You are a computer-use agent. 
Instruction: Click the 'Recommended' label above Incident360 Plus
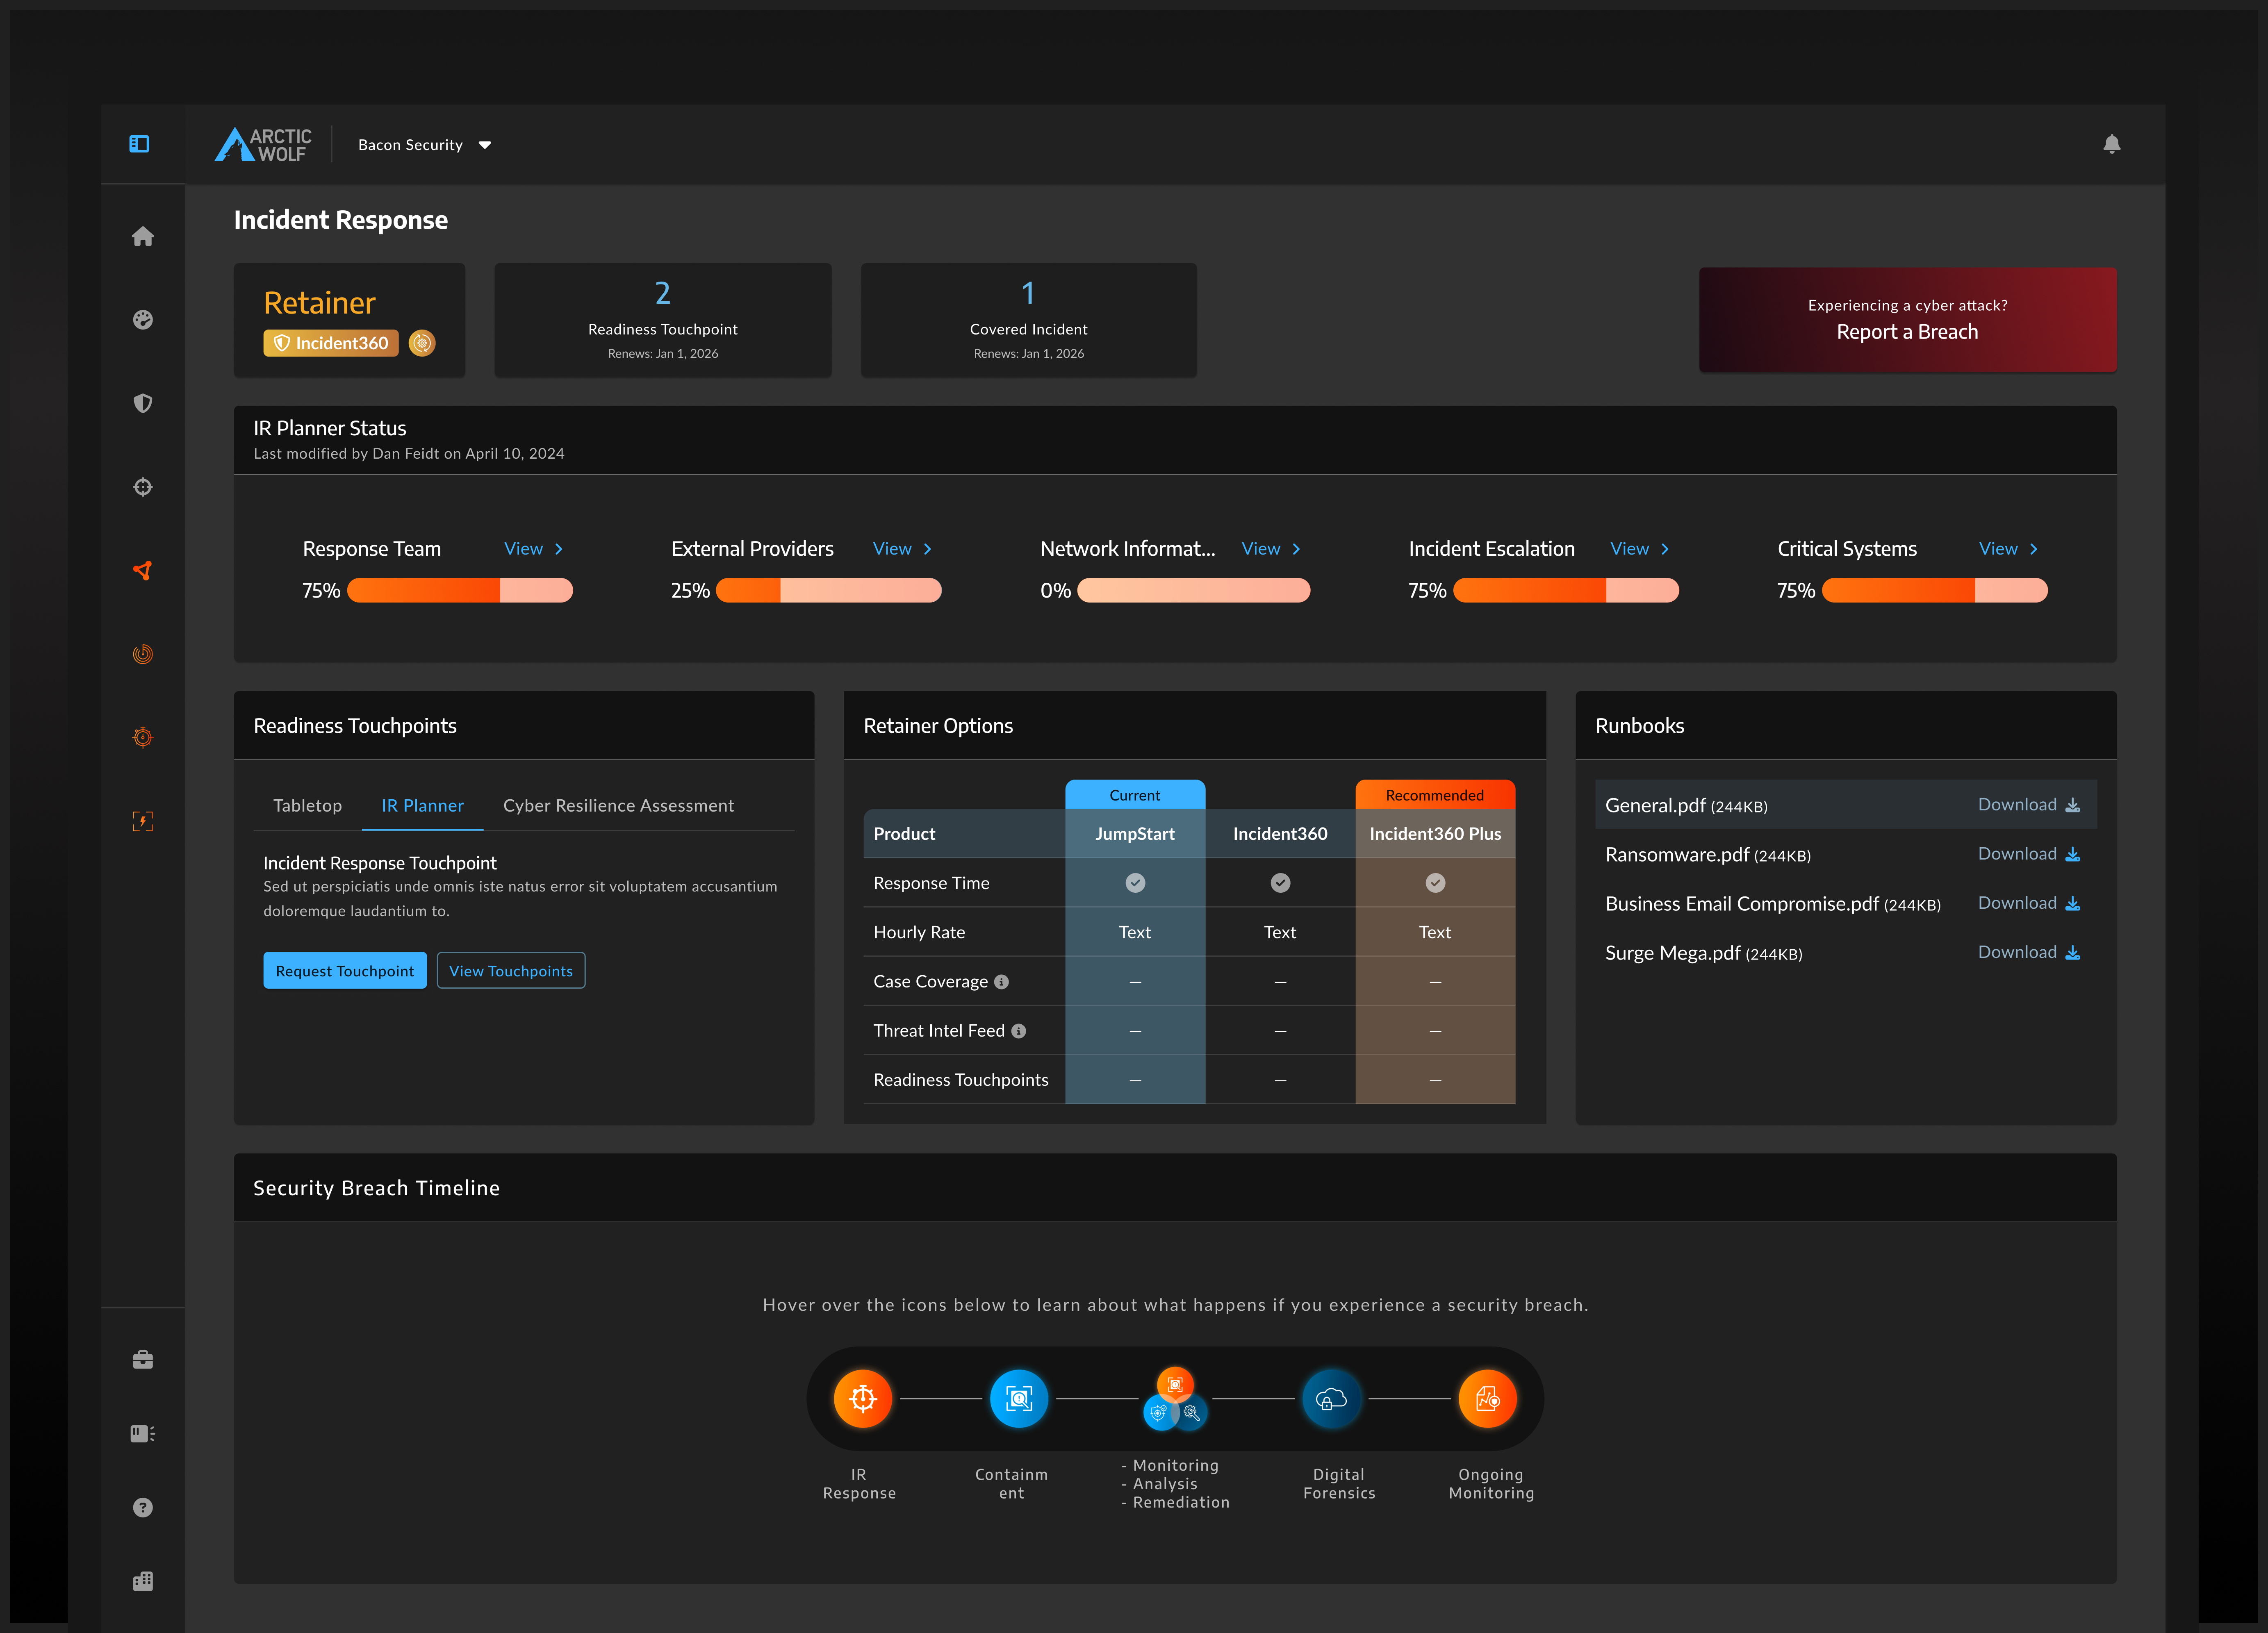1435,795
